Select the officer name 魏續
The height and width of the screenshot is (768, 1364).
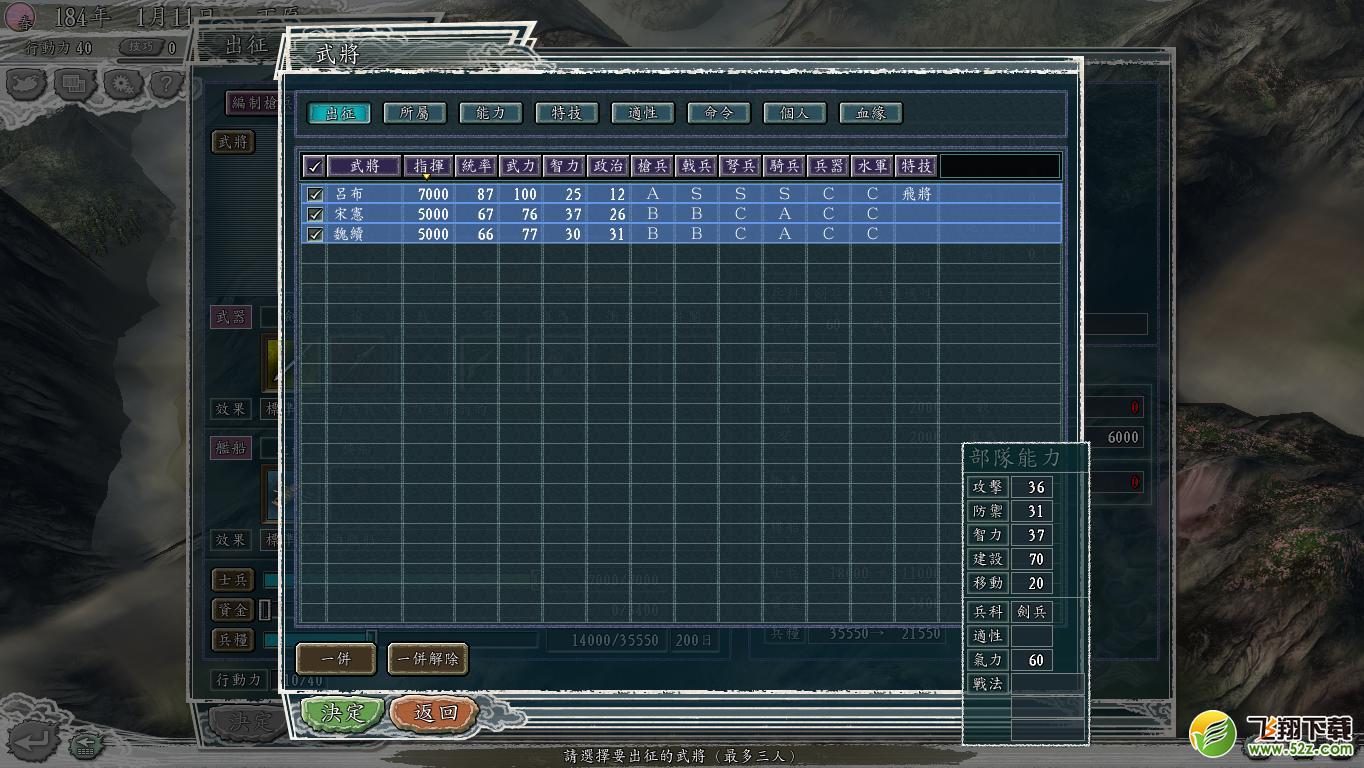click(x=349, y=234)
